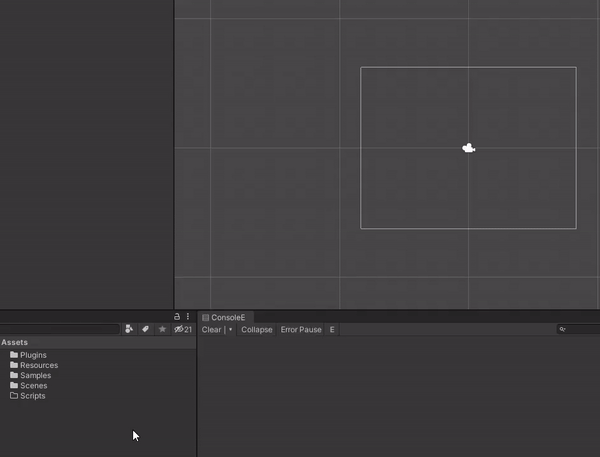Select the Scenes folder icon

point(14,385)
